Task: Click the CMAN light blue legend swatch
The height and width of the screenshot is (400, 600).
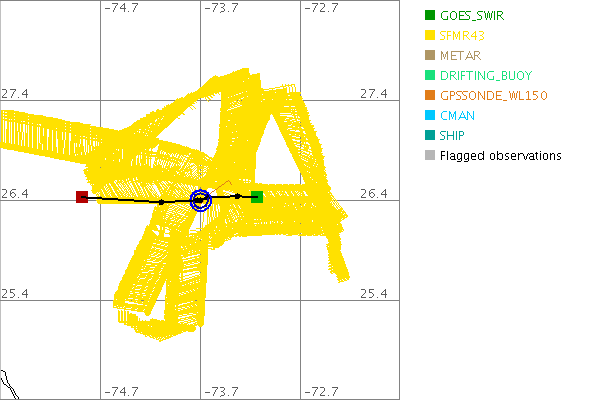Action: pyautogui.click(x=430, y=115)
